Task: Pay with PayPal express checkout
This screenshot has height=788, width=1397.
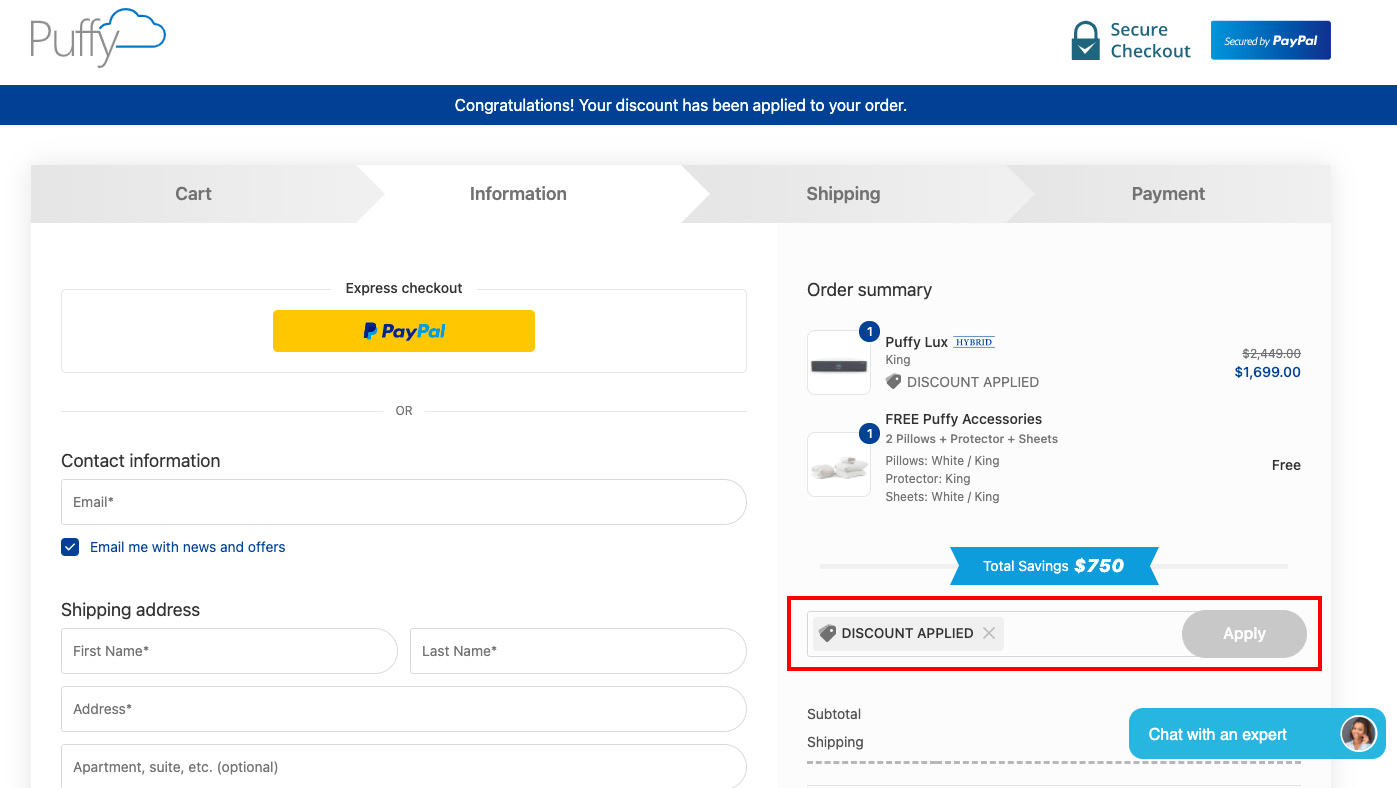Action: point(404,331)
